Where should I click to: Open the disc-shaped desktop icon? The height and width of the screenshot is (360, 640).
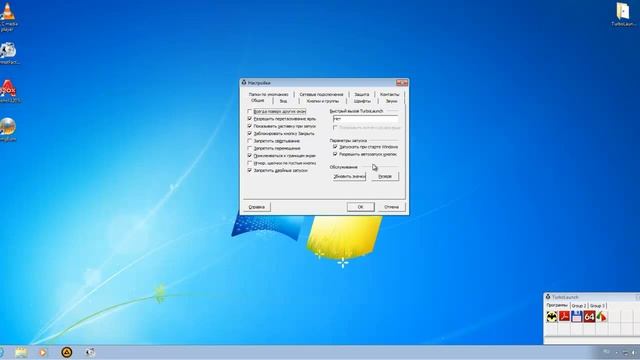tap(8, 129)
